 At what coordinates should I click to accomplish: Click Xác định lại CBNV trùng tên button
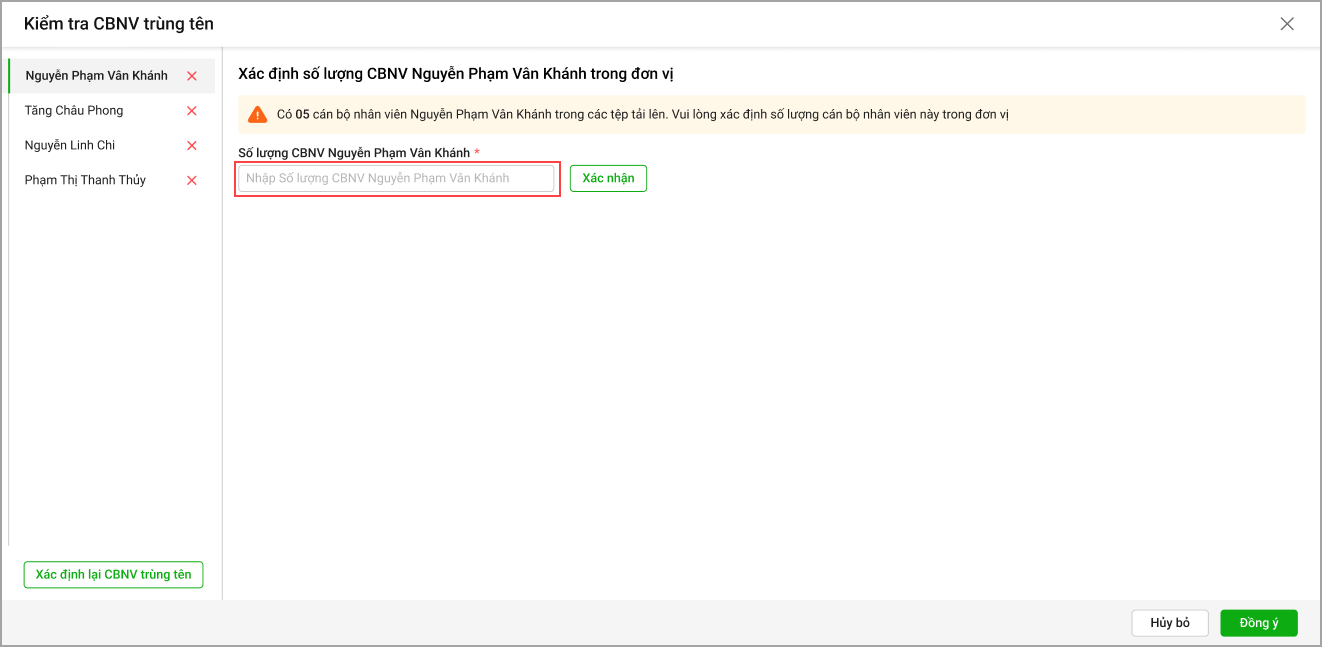point(113,575)
